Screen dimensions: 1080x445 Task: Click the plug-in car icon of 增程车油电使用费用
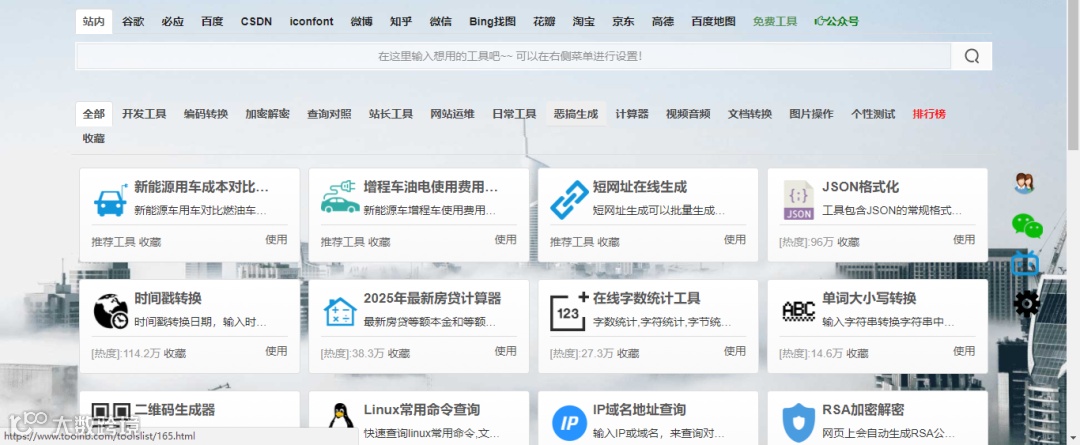click(340, 198)
